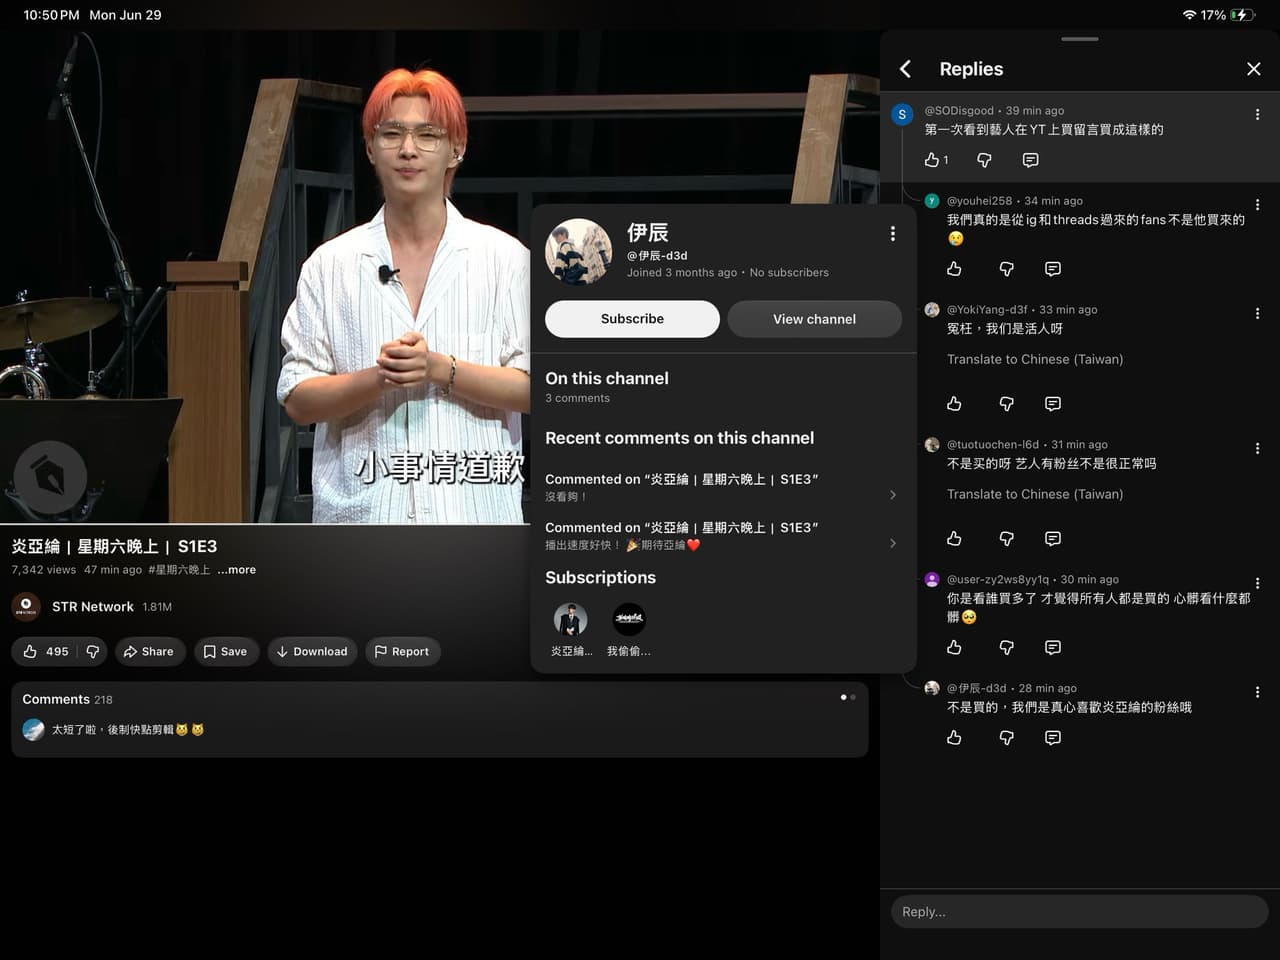The height and width of the screenshot is (960, 1280).
Task: Open View channel button
Action: pos(814,319)
